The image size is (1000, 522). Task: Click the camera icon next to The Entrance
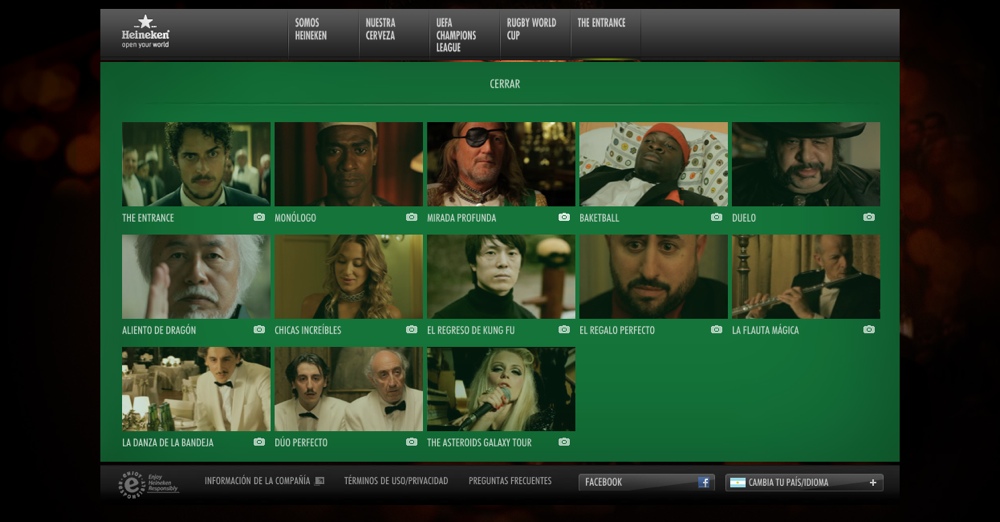259,217
